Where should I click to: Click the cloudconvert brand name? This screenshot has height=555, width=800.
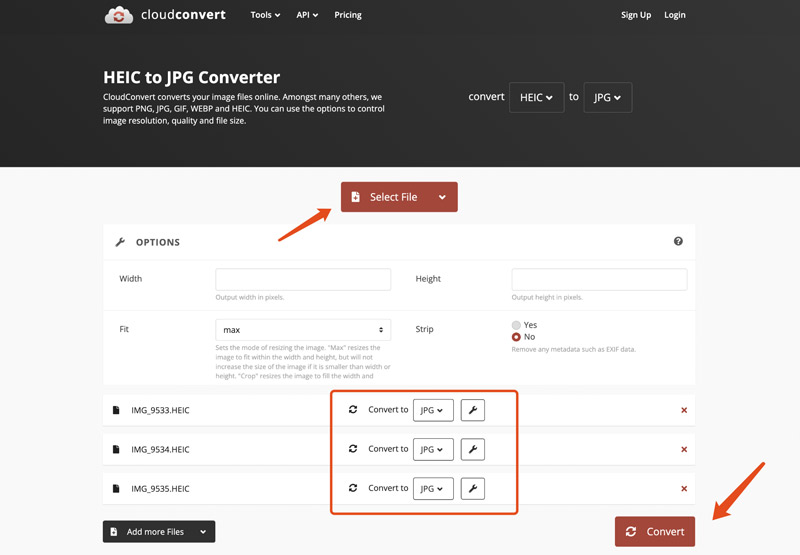pos(183,15)
